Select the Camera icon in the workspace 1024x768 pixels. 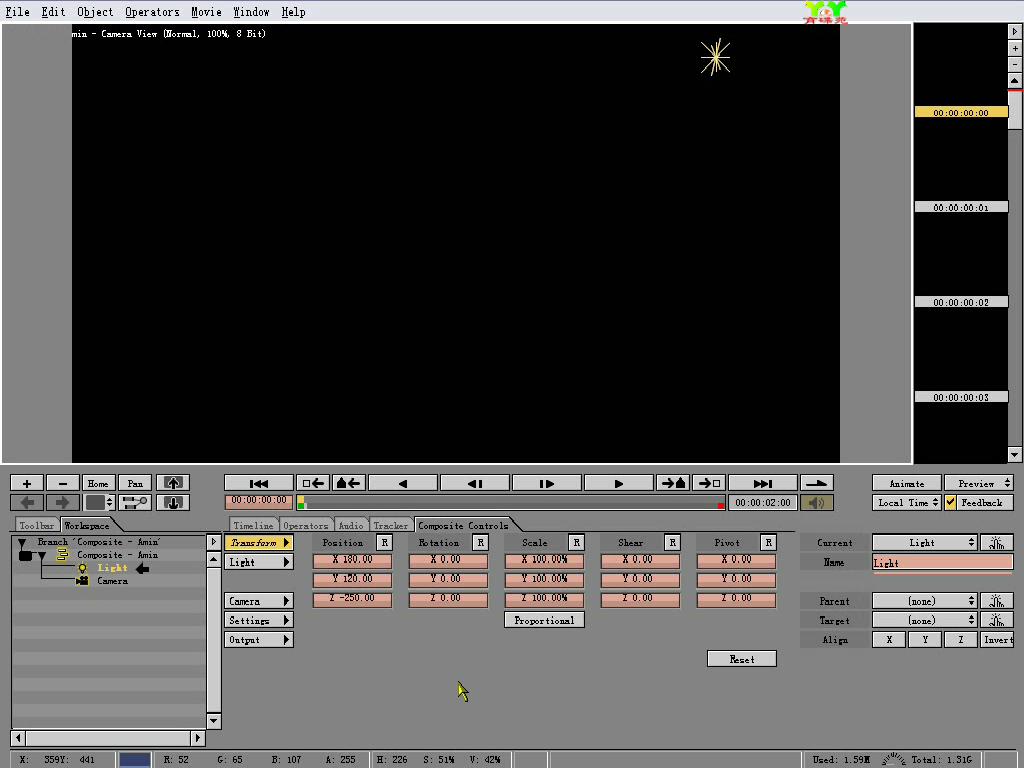click(82, 581)
